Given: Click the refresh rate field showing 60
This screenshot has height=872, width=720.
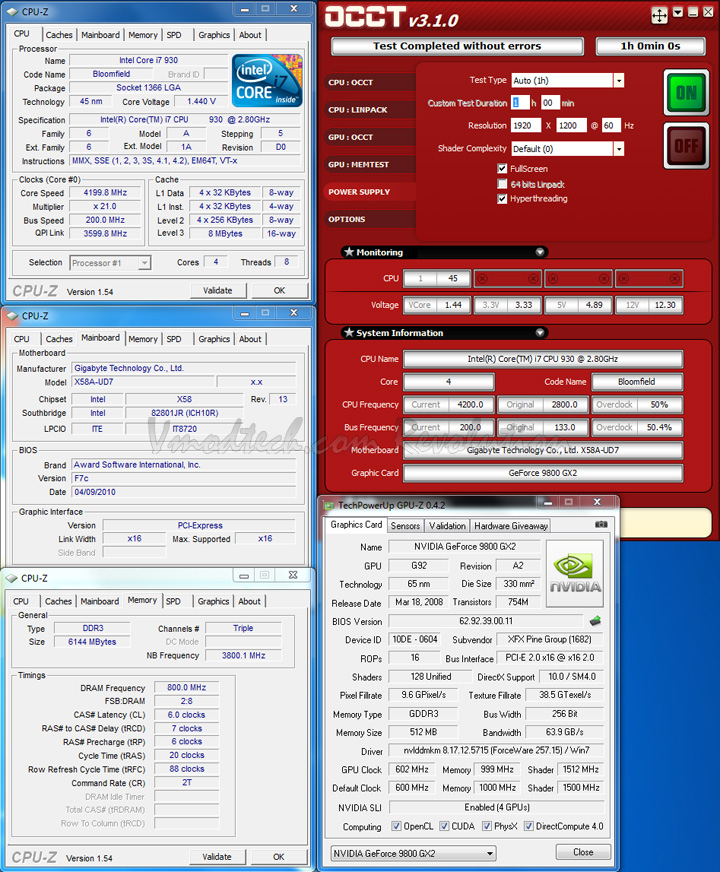Looking at the screenshot, I should tap(611, 126).
